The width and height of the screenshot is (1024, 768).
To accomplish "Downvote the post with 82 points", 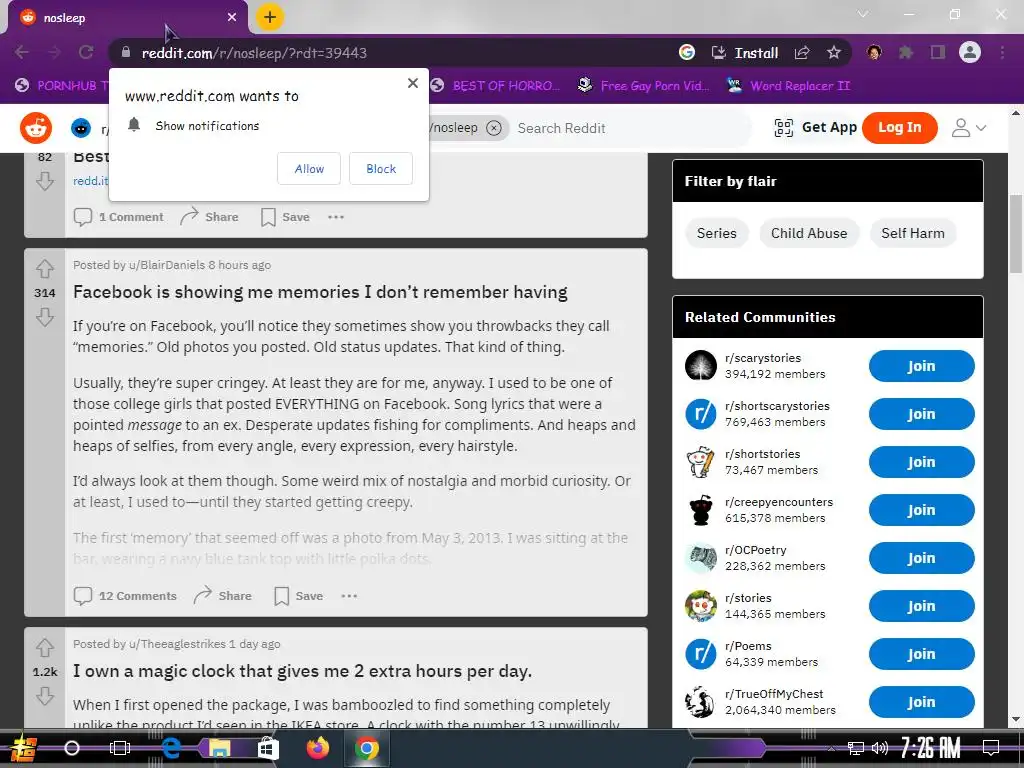I will click(x=44, y=181).
